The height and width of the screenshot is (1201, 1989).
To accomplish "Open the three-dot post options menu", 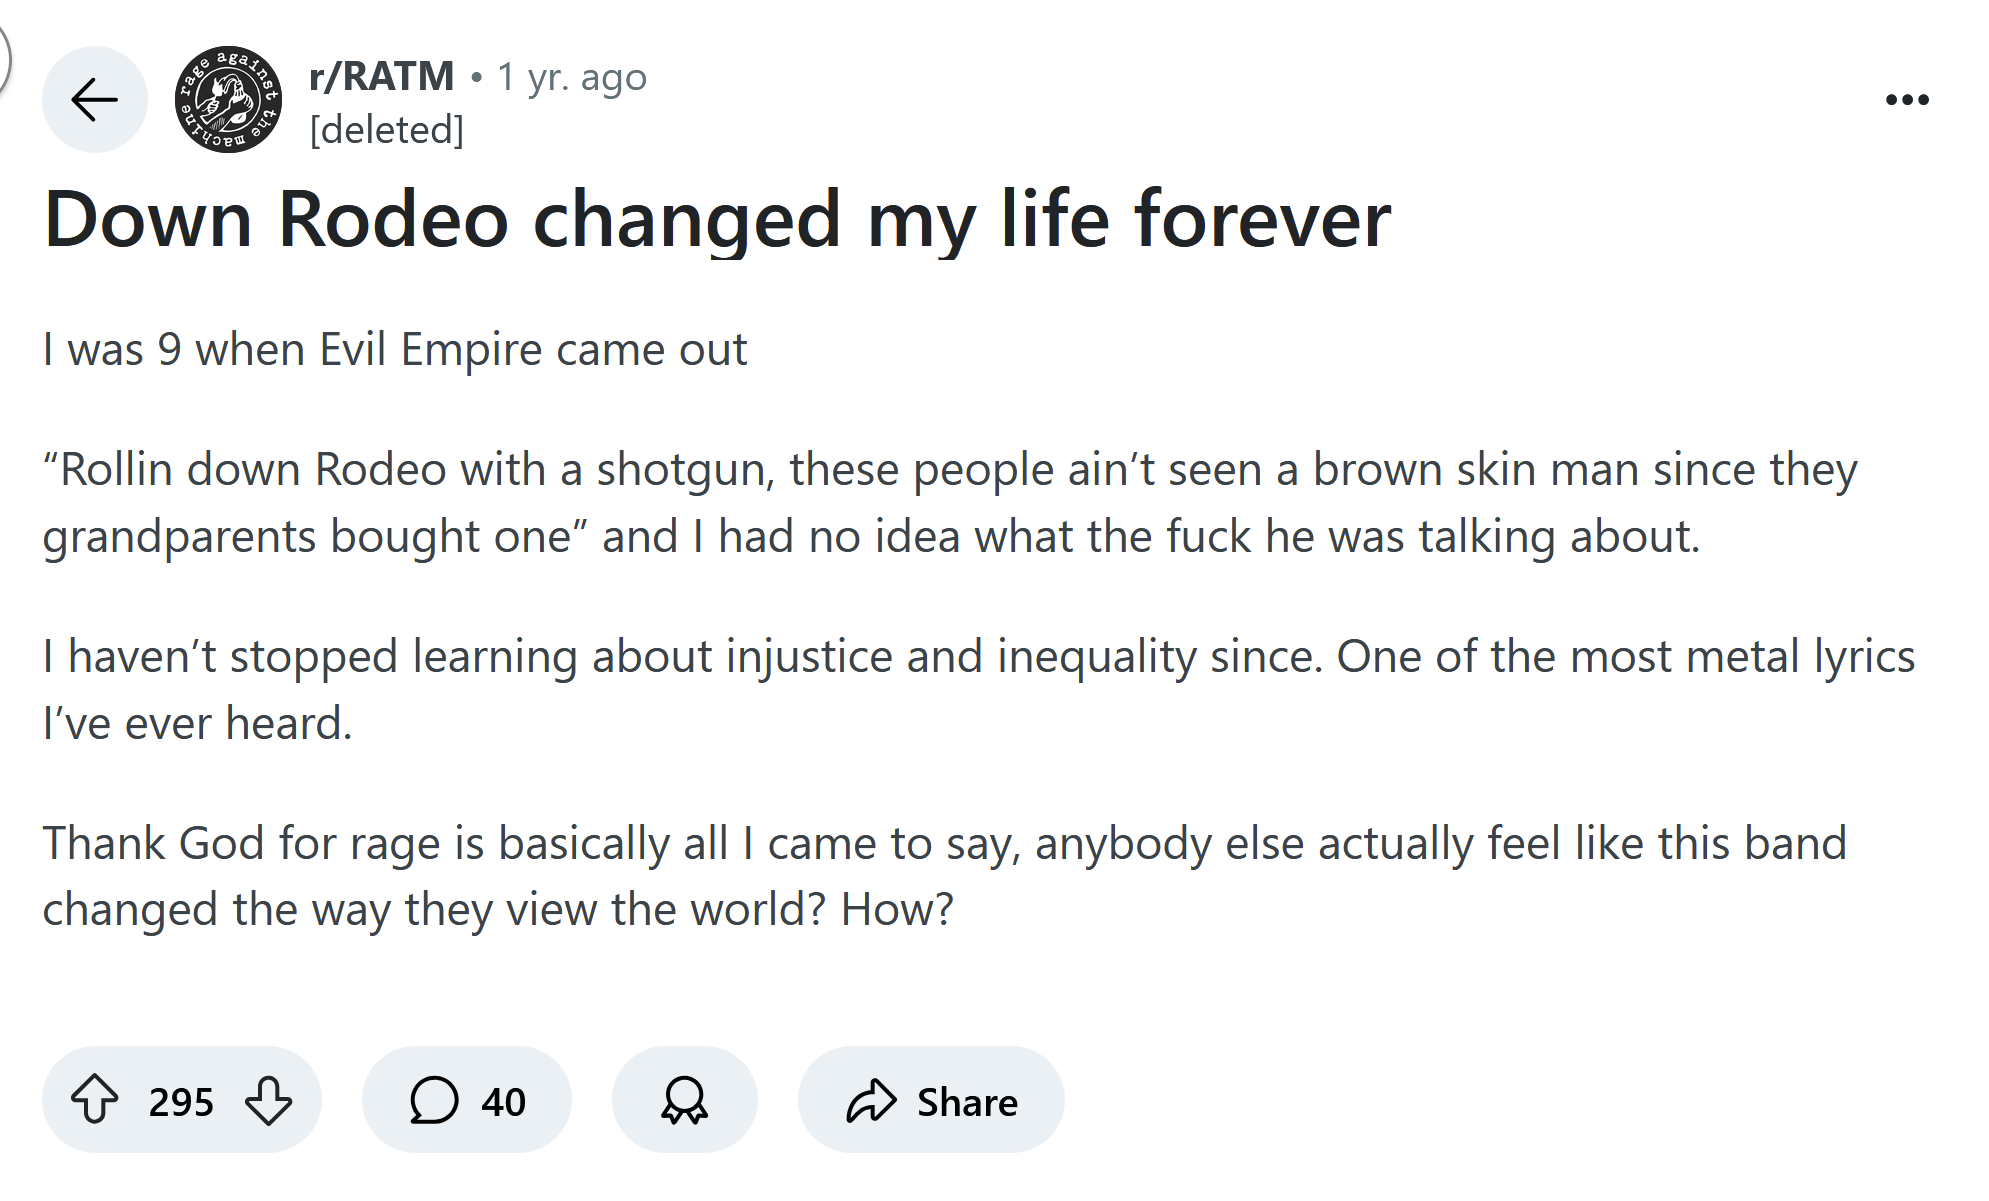I will point(1907,99).
